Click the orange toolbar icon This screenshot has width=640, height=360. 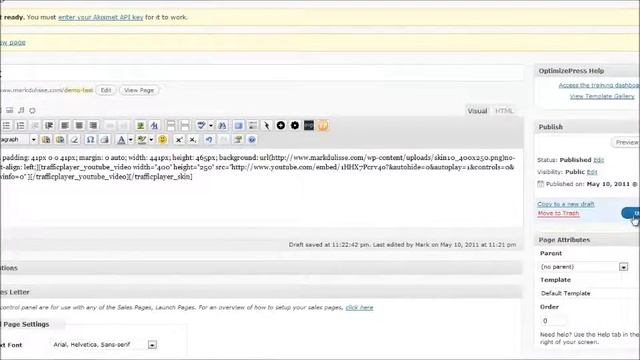[323, 125]
